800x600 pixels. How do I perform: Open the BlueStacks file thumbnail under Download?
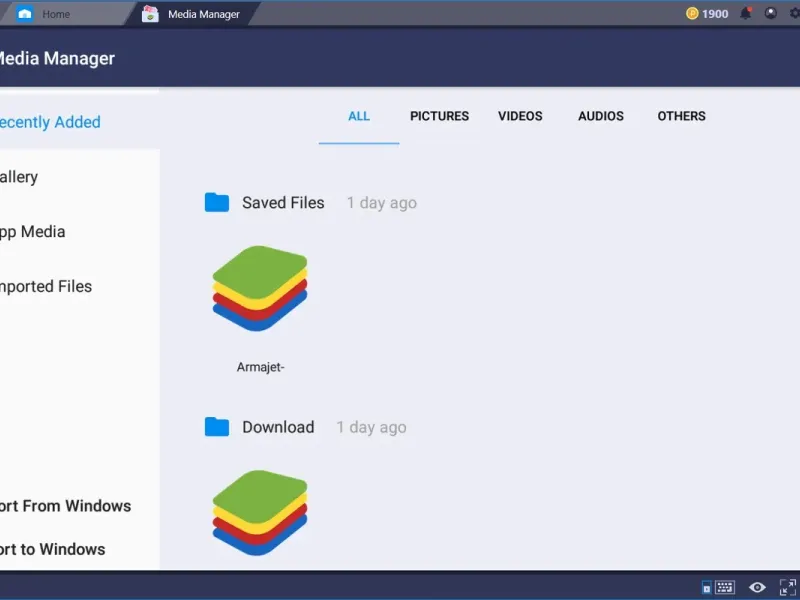pyautogui.click(x=260, y=513)
